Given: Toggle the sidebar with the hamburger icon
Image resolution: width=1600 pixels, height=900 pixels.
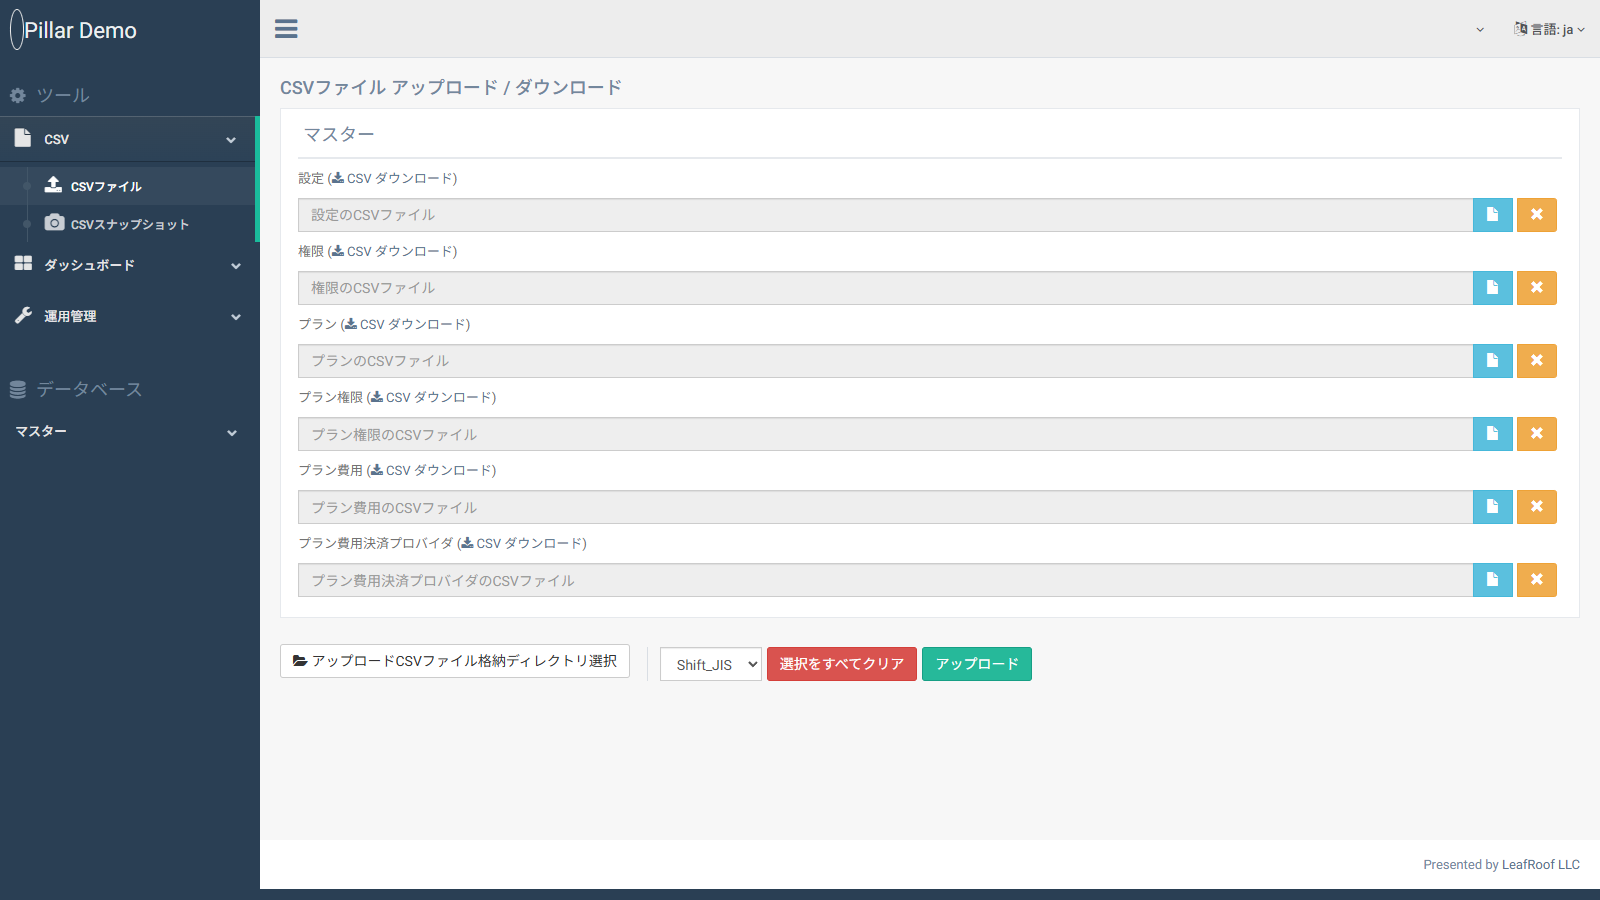Looking at the screenshot, I should click(x=286, y=29).
